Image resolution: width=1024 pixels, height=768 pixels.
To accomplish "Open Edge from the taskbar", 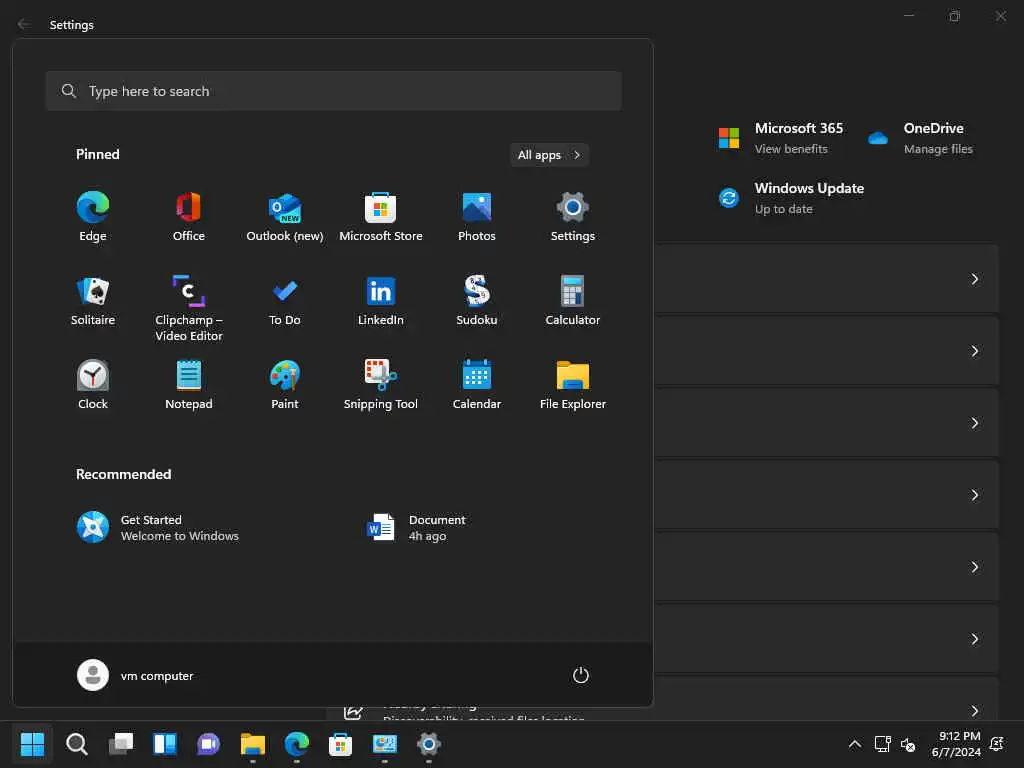I will pyautogui.click(x=296, y=744).
